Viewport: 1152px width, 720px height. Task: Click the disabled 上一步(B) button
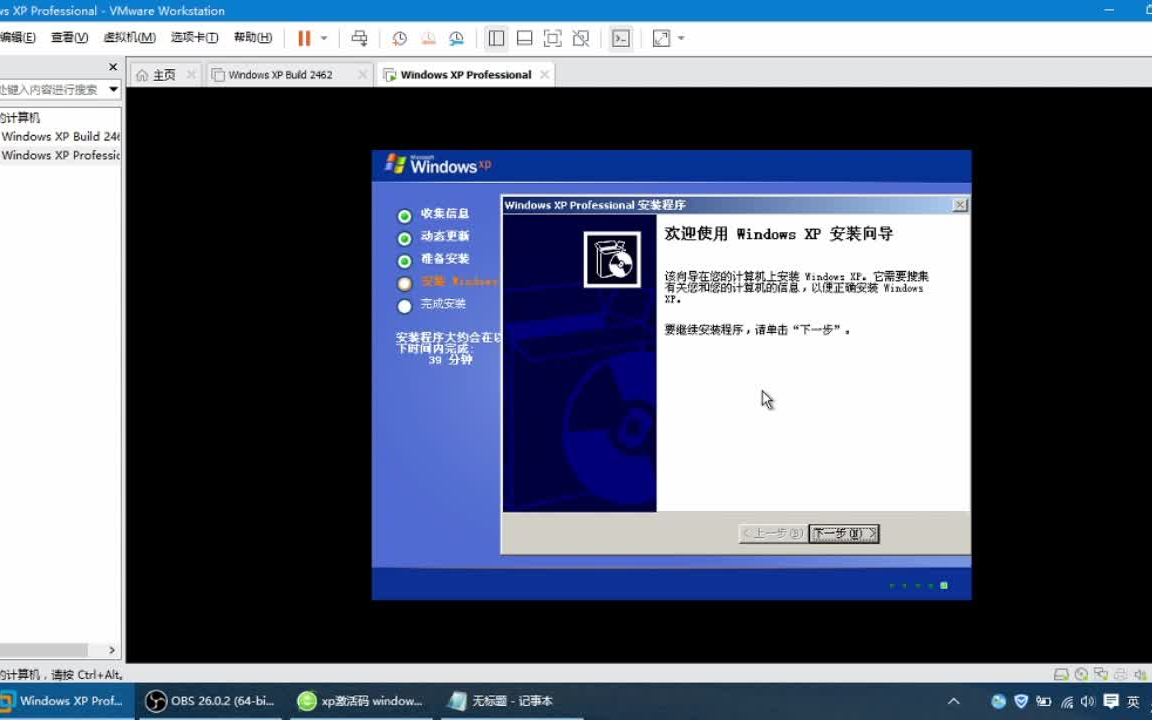click(772, 533)
